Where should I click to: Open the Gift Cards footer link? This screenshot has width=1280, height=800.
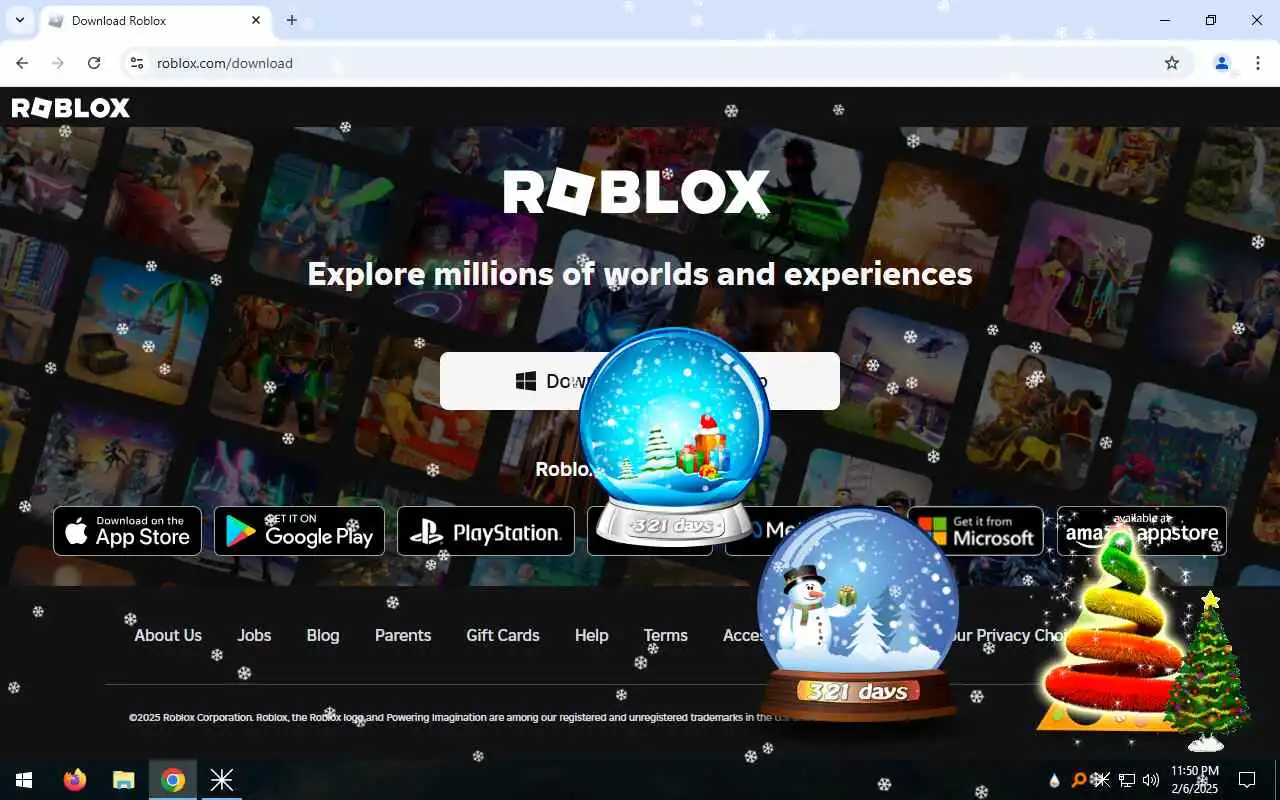tap(503, 635)
